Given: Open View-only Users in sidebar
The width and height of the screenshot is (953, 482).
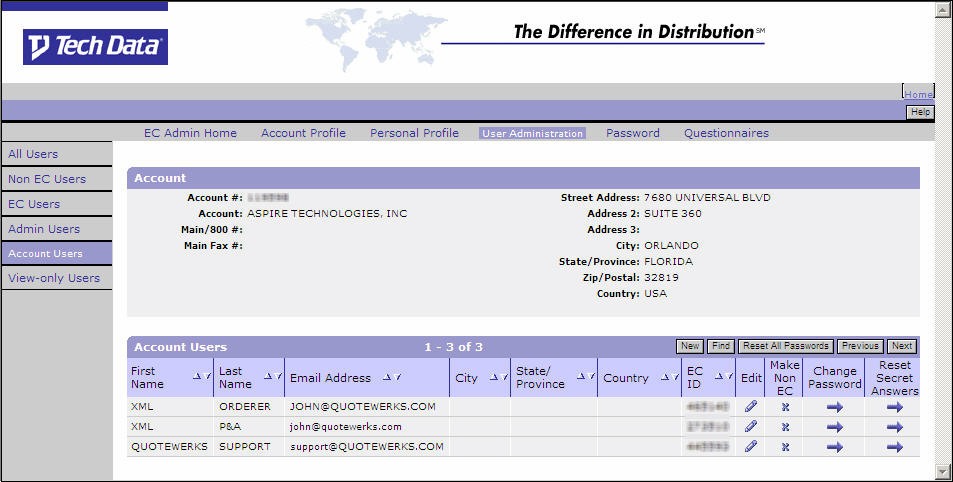Looking at the screenshot, I should (x=57, y=278).
